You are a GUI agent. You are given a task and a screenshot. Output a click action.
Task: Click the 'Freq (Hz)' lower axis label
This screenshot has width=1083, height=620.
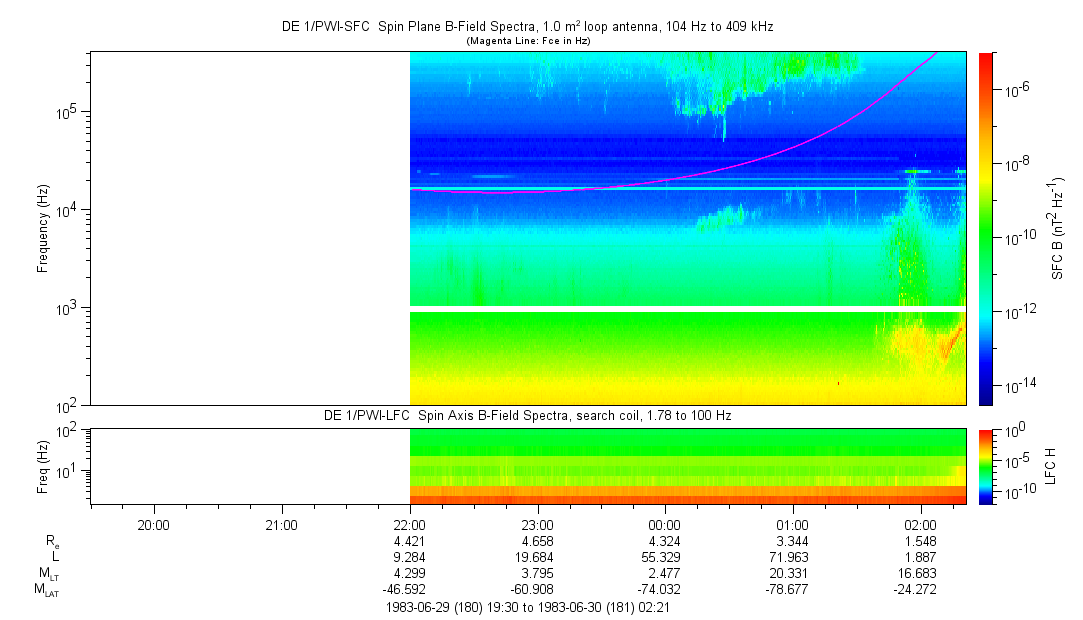point(43,467)
